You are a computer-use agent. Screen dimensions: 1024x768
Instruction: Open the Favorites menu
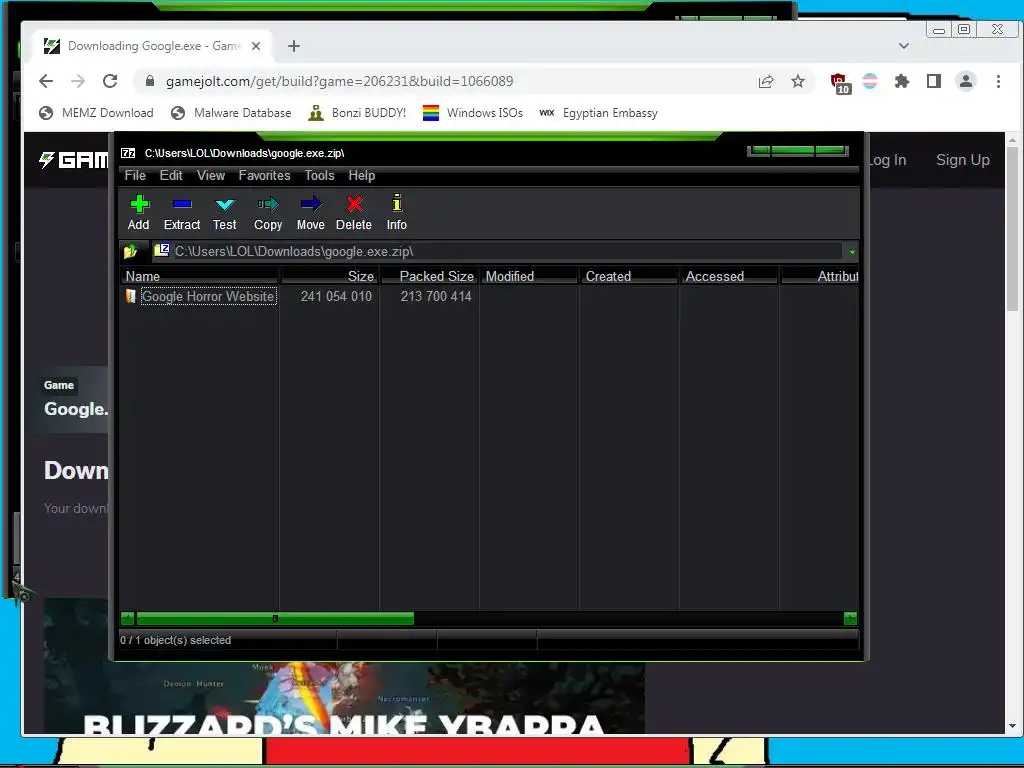tap(264, 175)
